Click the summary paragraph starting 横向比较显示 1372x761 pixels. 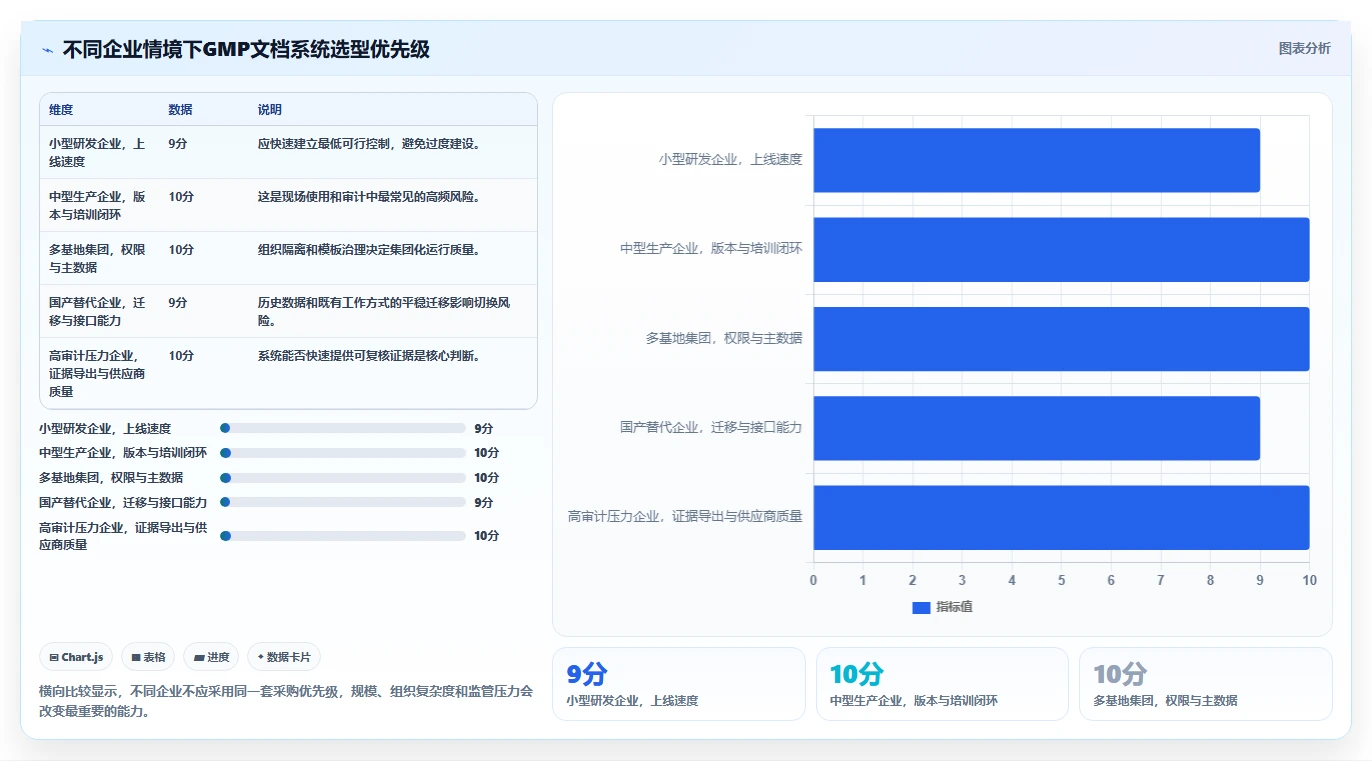click(286, 701)
